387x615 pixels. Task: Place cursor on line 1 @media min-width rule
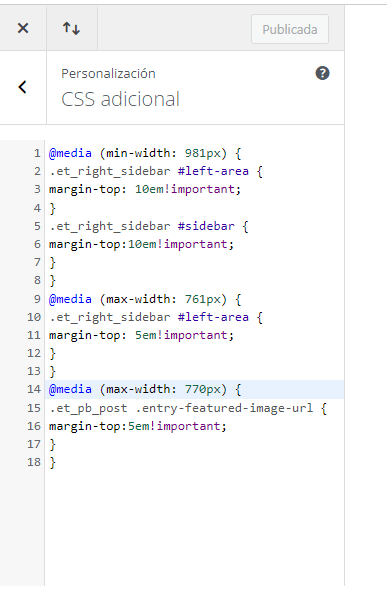point(145,153)
